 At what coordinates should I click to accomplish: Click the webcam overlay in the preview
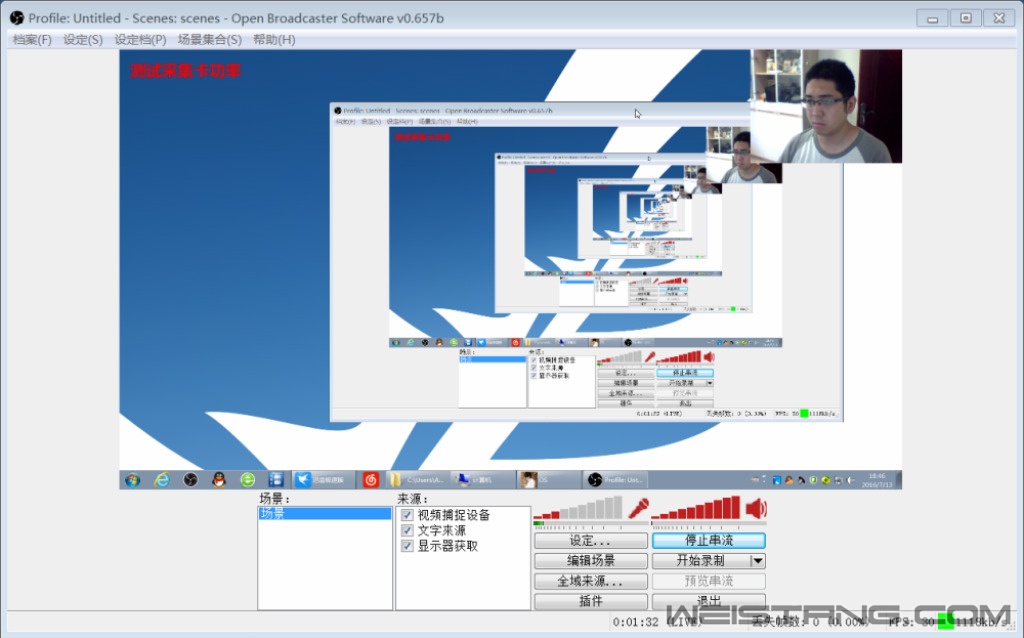tap(826, 106)
